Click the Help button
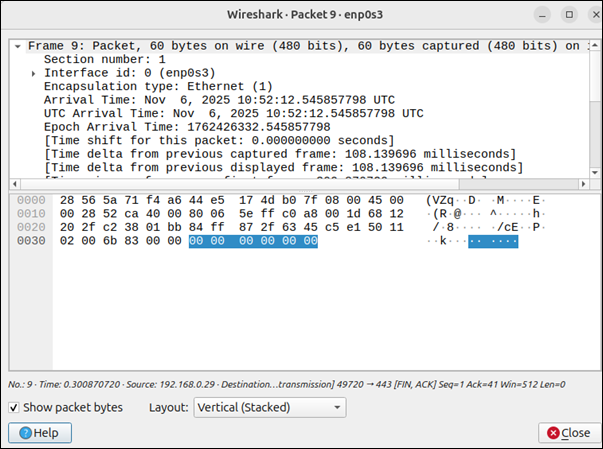 (x=40, y=433)
